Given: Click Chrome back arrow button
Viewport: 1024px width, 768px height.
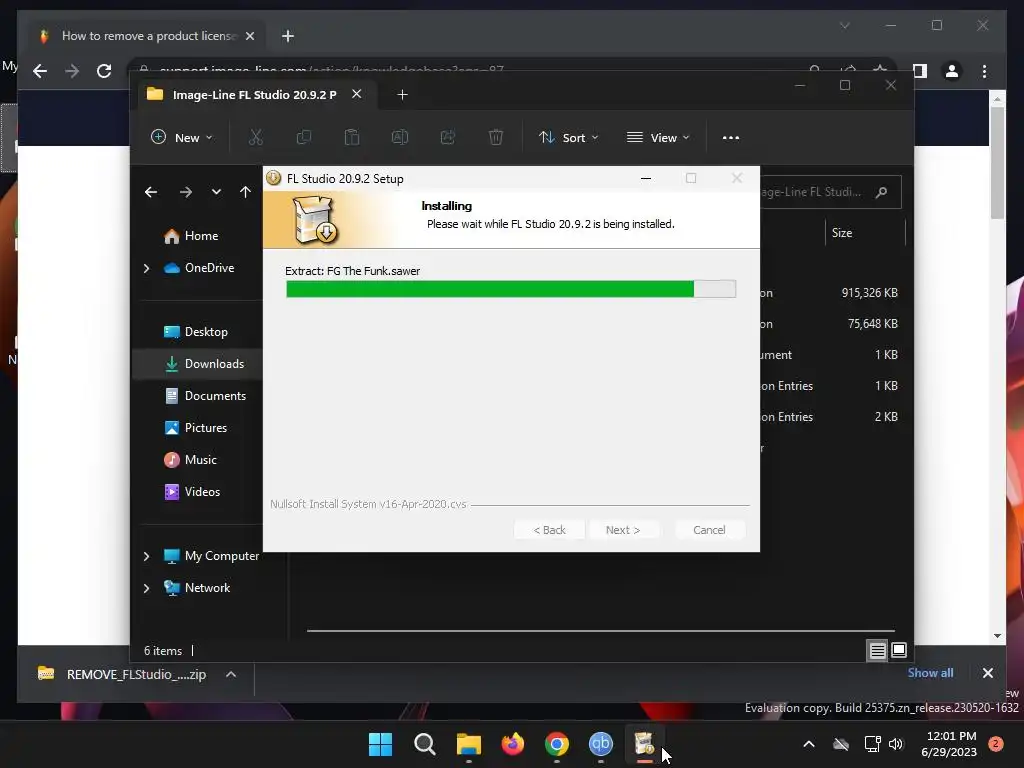Looking at the screenshot, I should [40, 71].
